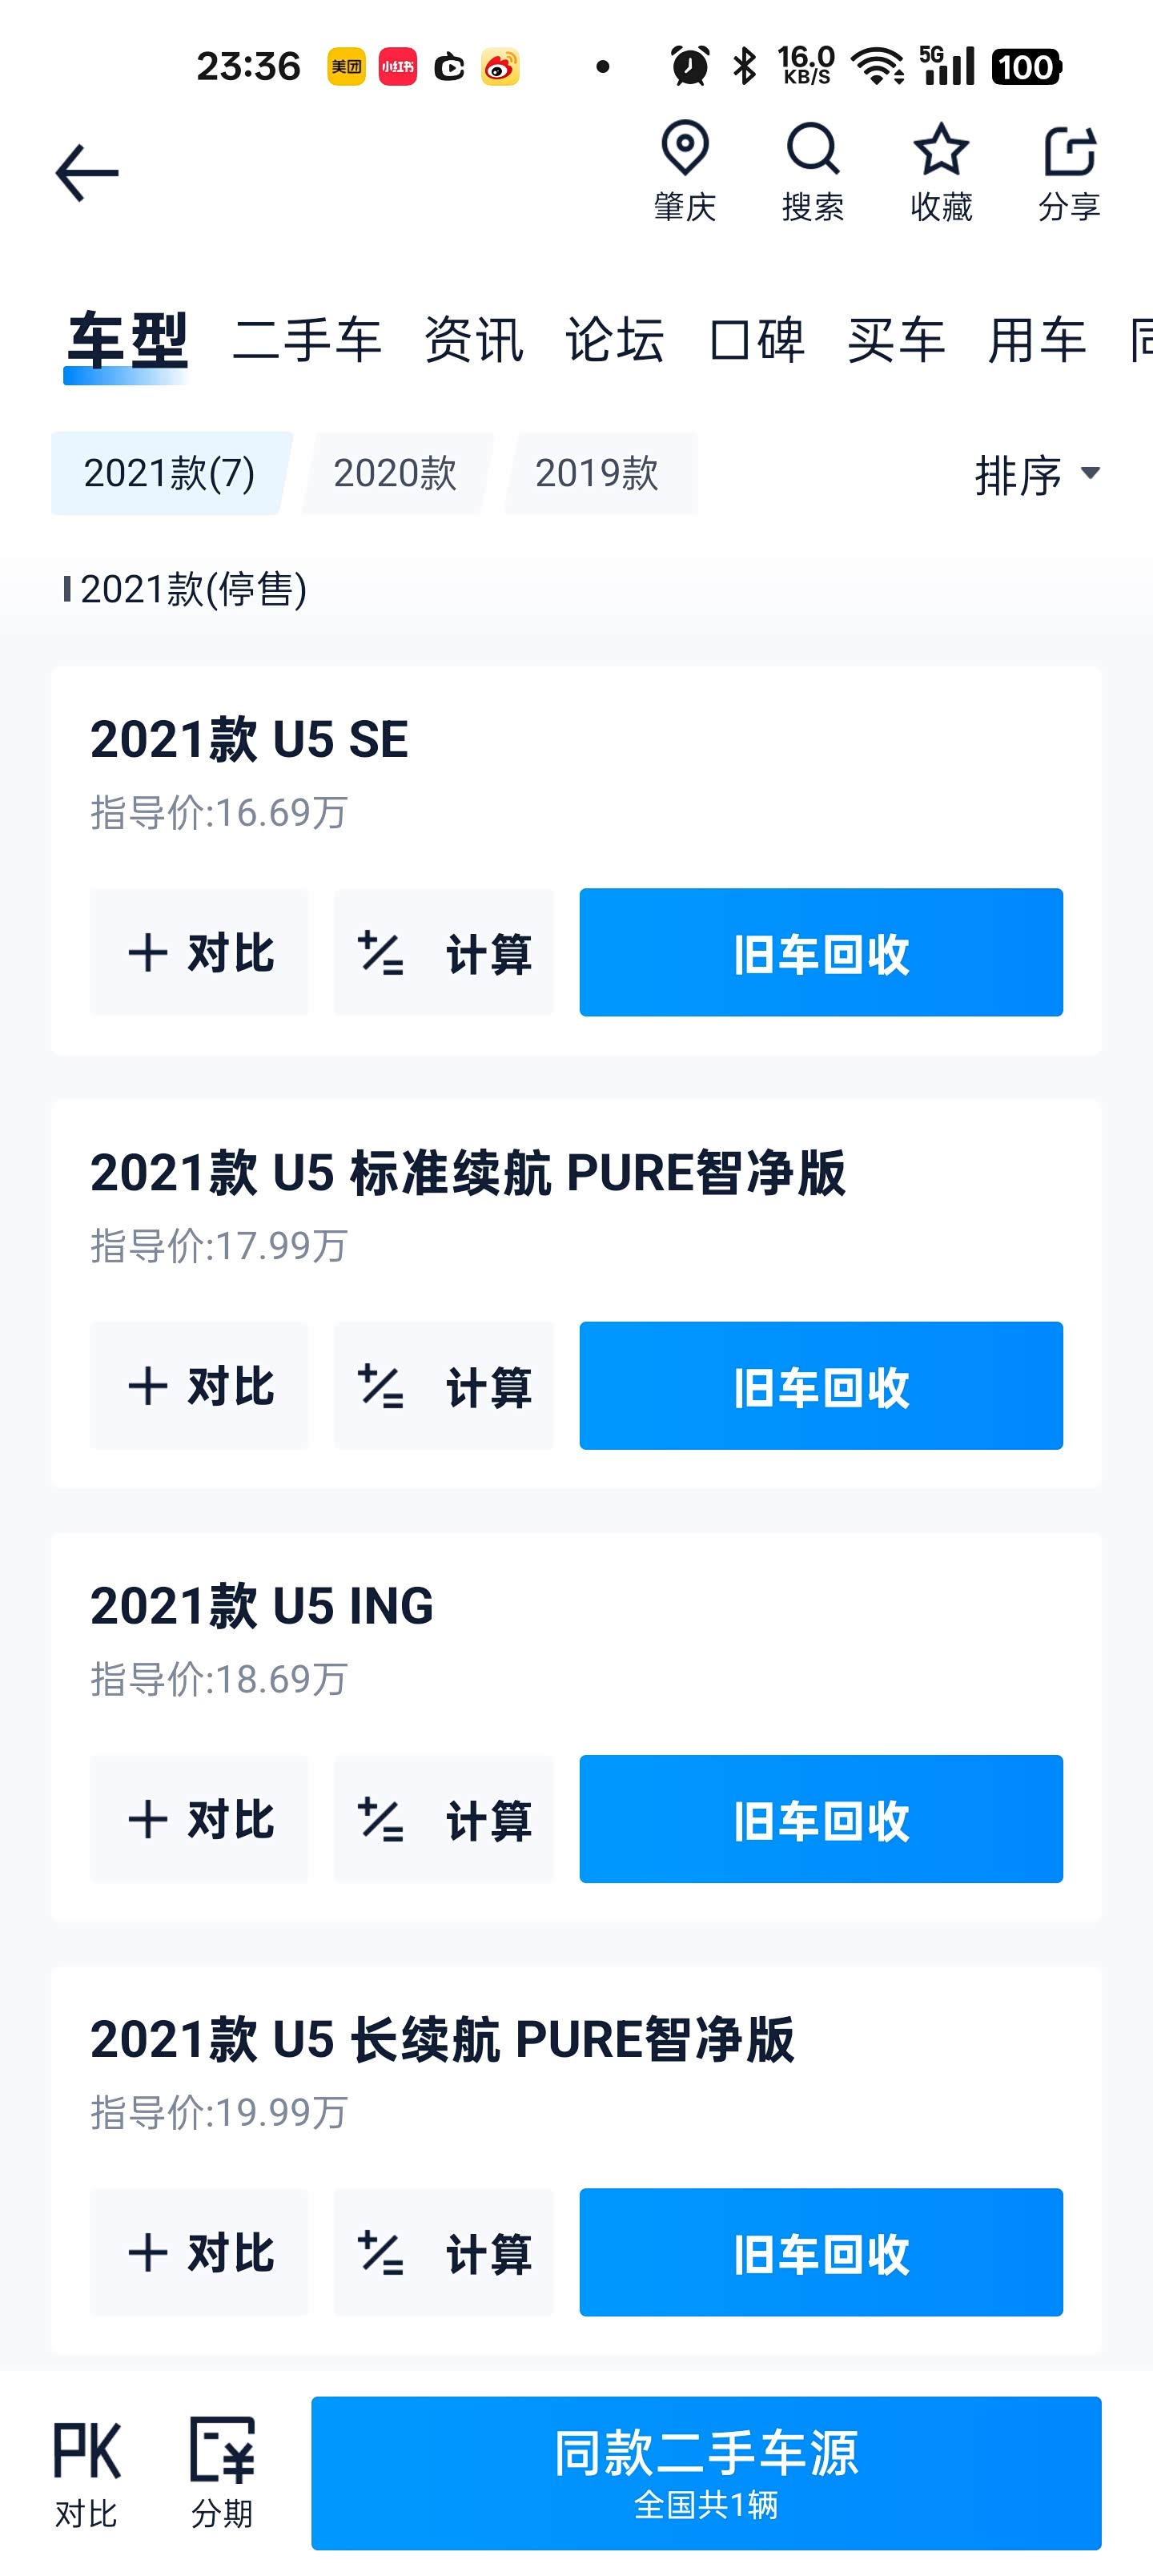Tap the 收藏 star icon
The height and width of the screenshot is (2576, 1153).
(941, 171)
